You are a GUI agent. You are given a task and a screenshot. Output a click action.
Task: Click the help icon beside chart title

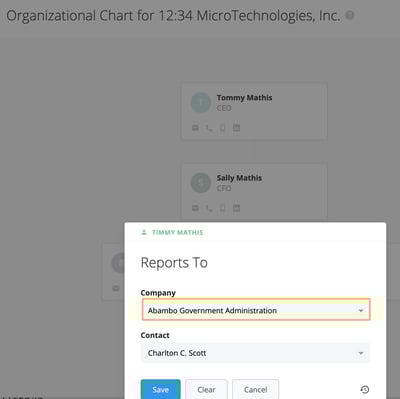350,15
